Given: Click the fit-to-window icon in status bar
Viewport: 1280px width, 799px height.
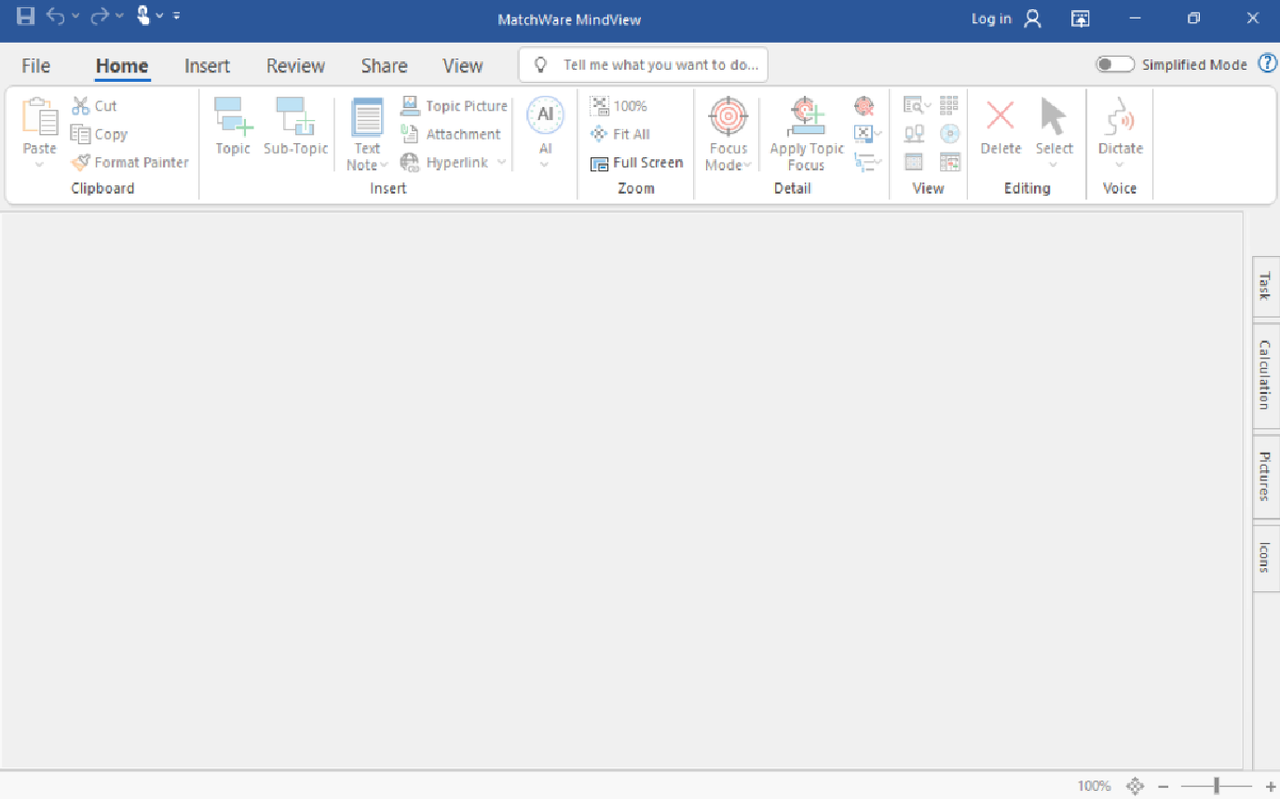Looking at the screenshot, I should pyautogui.click(x=1135, y=786).
